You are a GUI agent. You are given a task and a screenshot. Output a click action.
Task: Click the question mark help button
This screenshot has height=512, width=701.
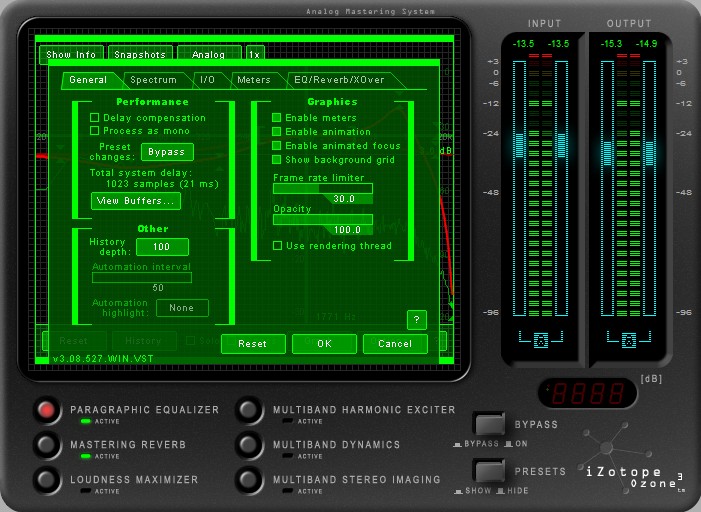417,320
